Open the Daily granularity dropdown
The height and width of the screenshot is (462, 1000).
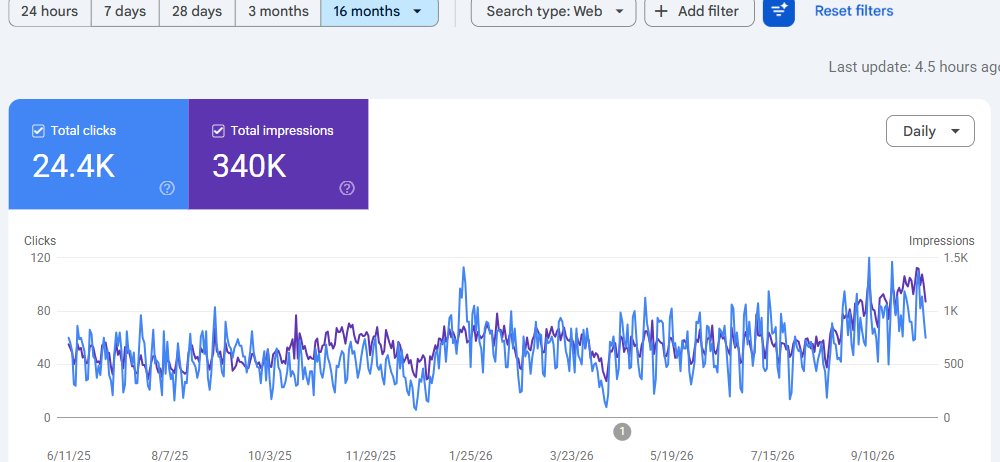930,131
